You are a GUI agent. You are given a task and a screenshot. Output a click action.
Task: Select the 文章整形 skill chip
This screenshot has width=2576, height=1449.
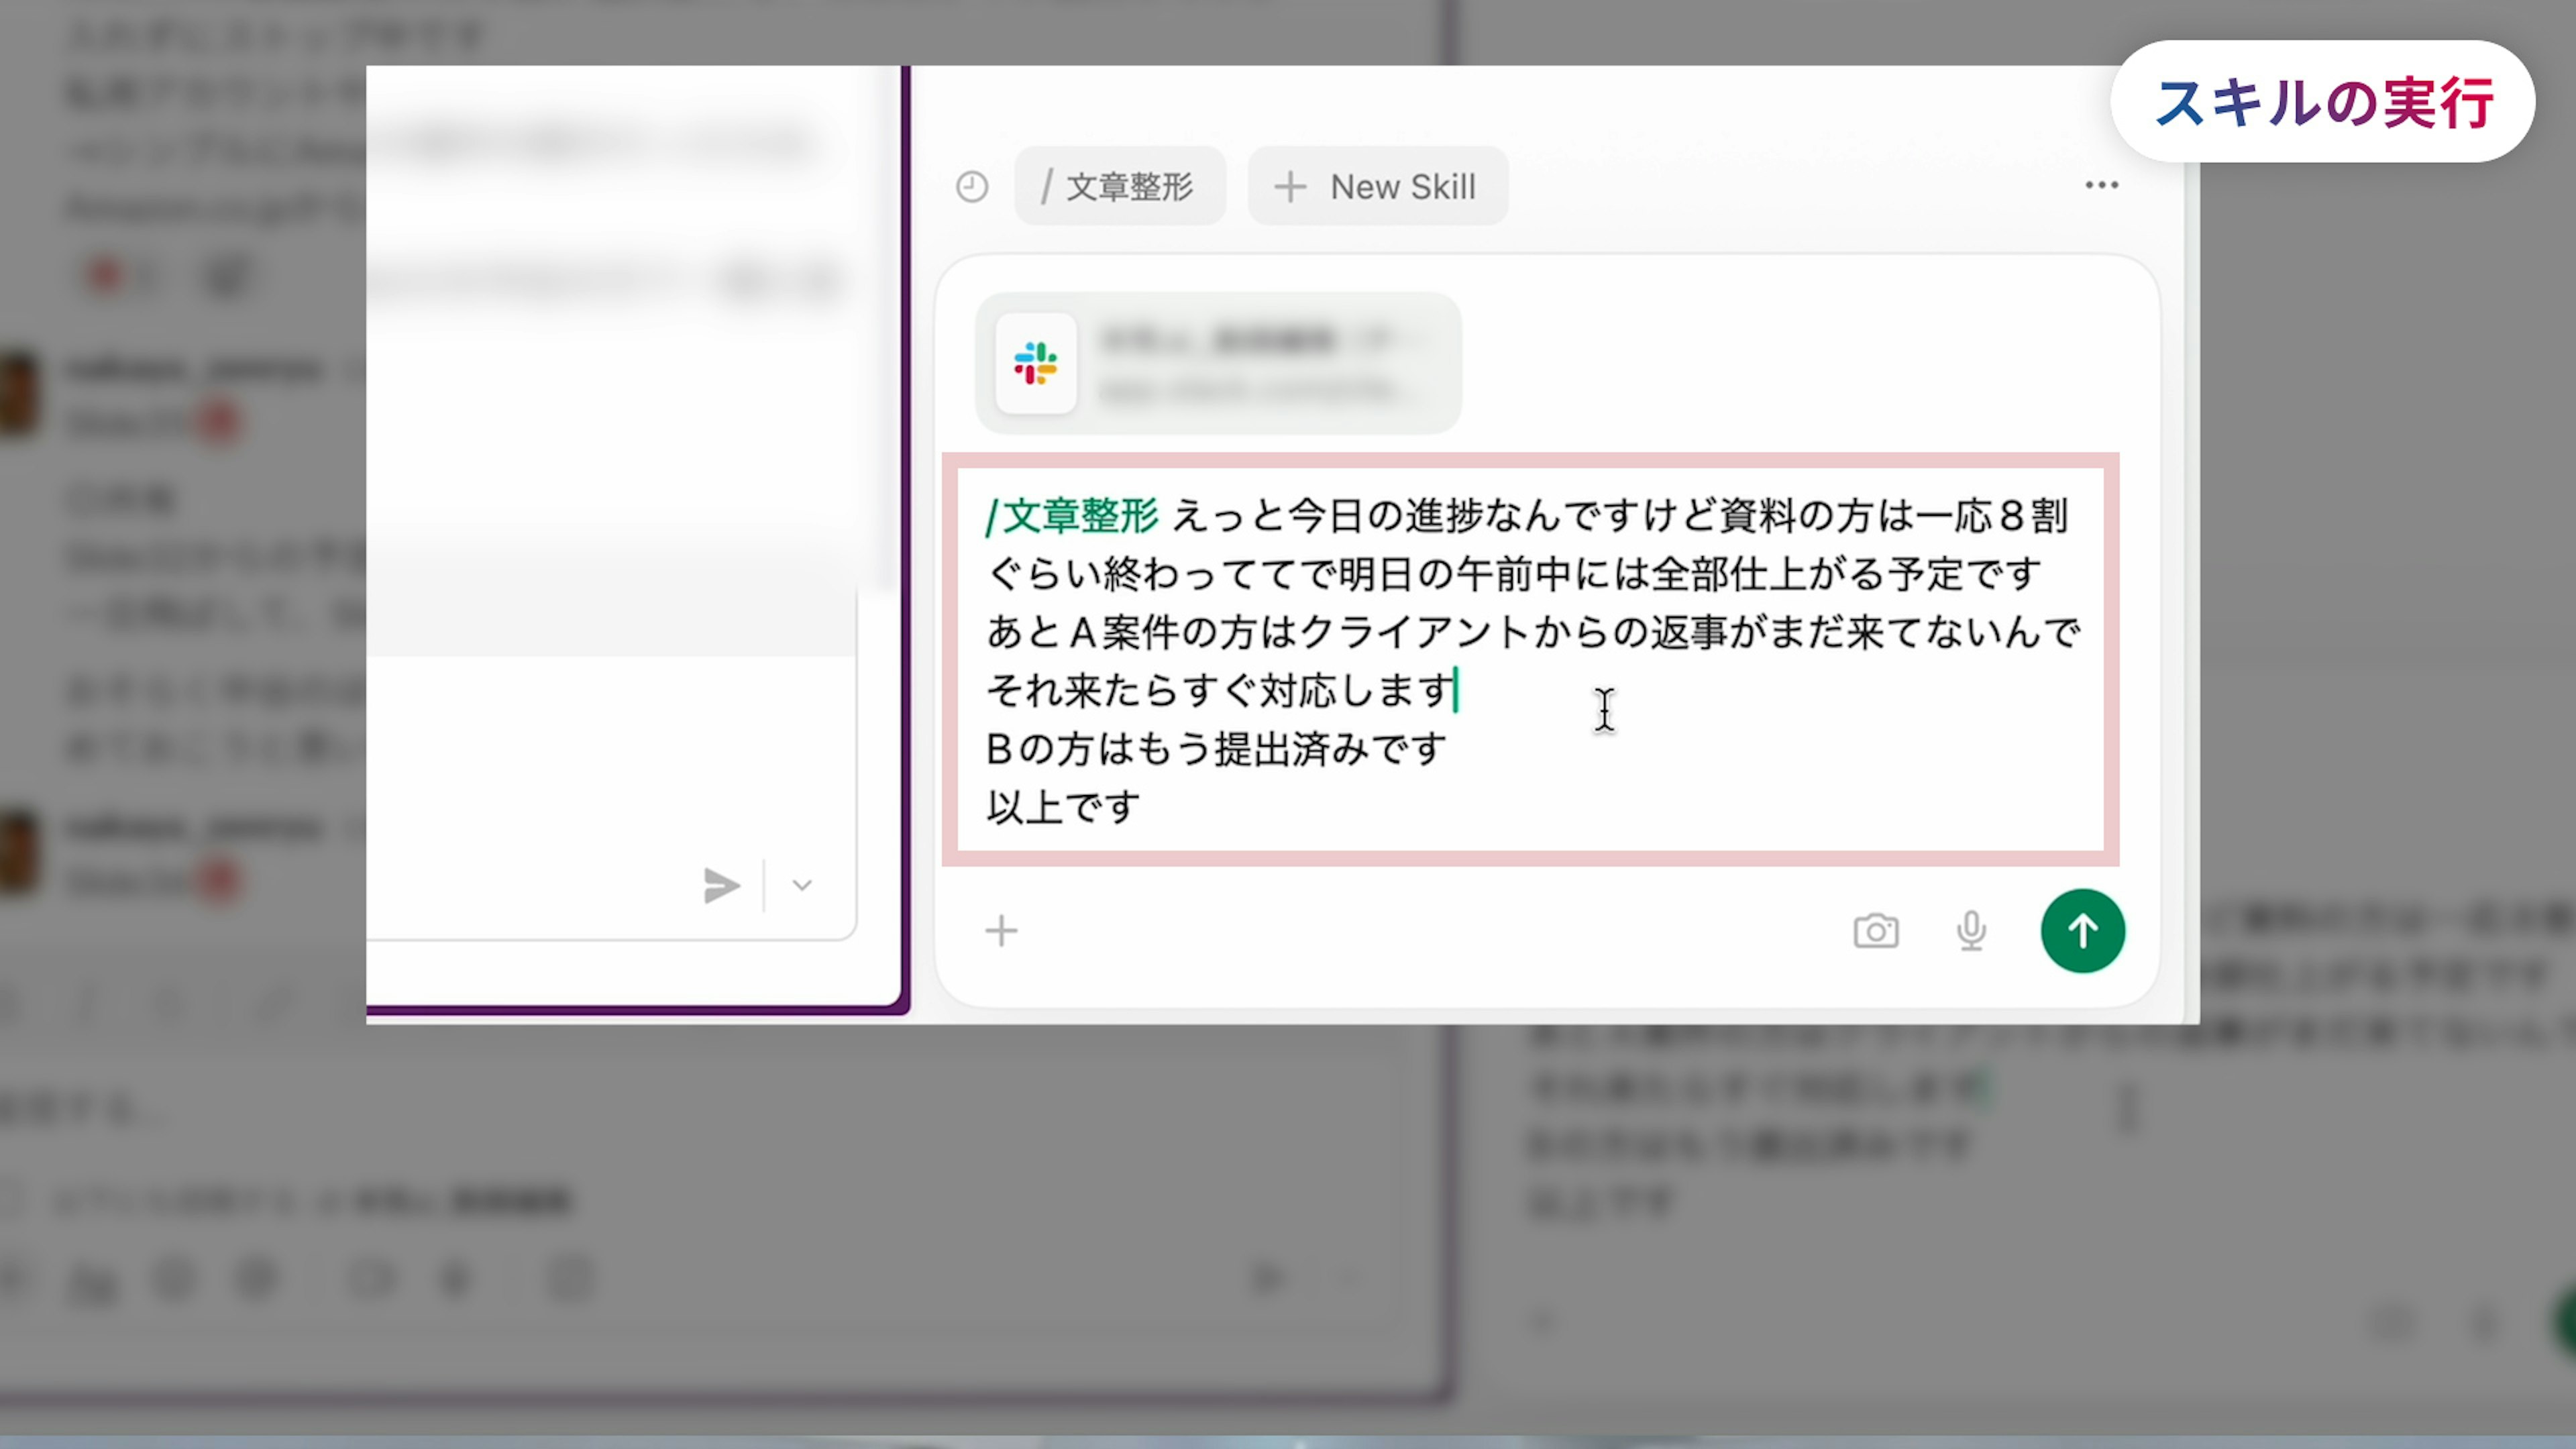(1119, 186)
